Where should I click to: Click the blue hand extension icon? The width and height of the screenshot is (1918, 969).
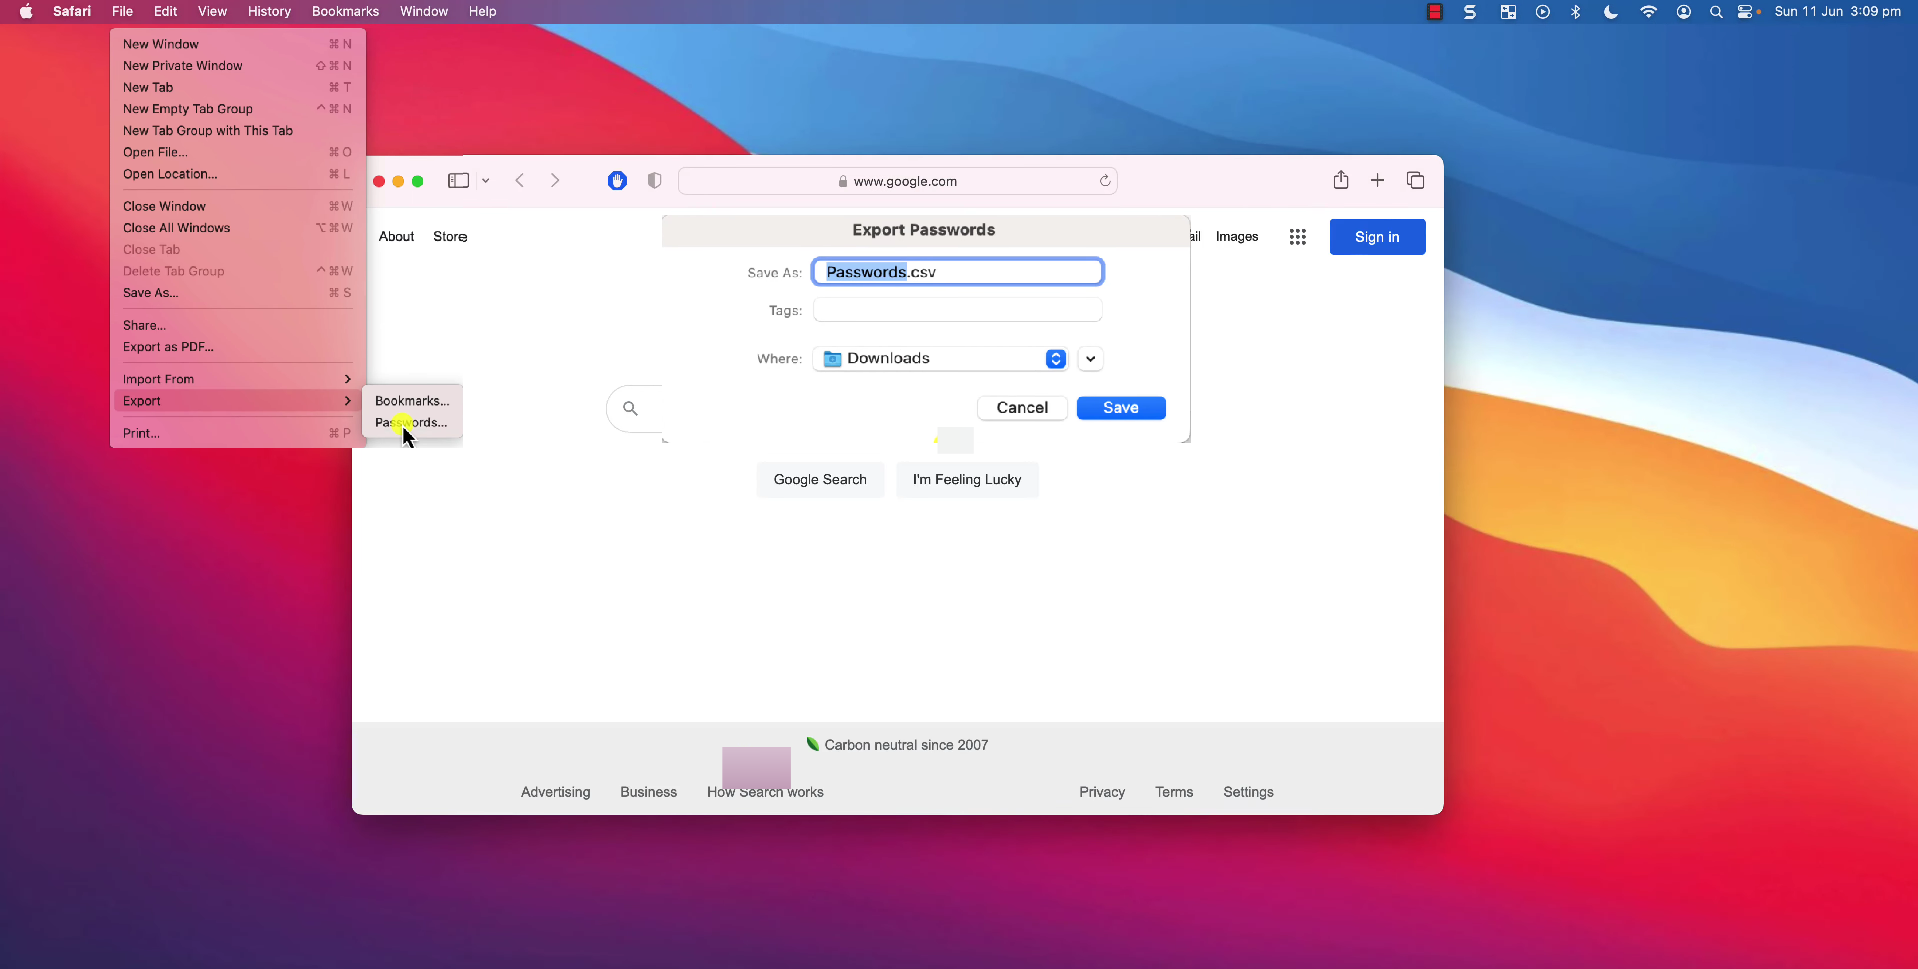[x=617, y=181]
